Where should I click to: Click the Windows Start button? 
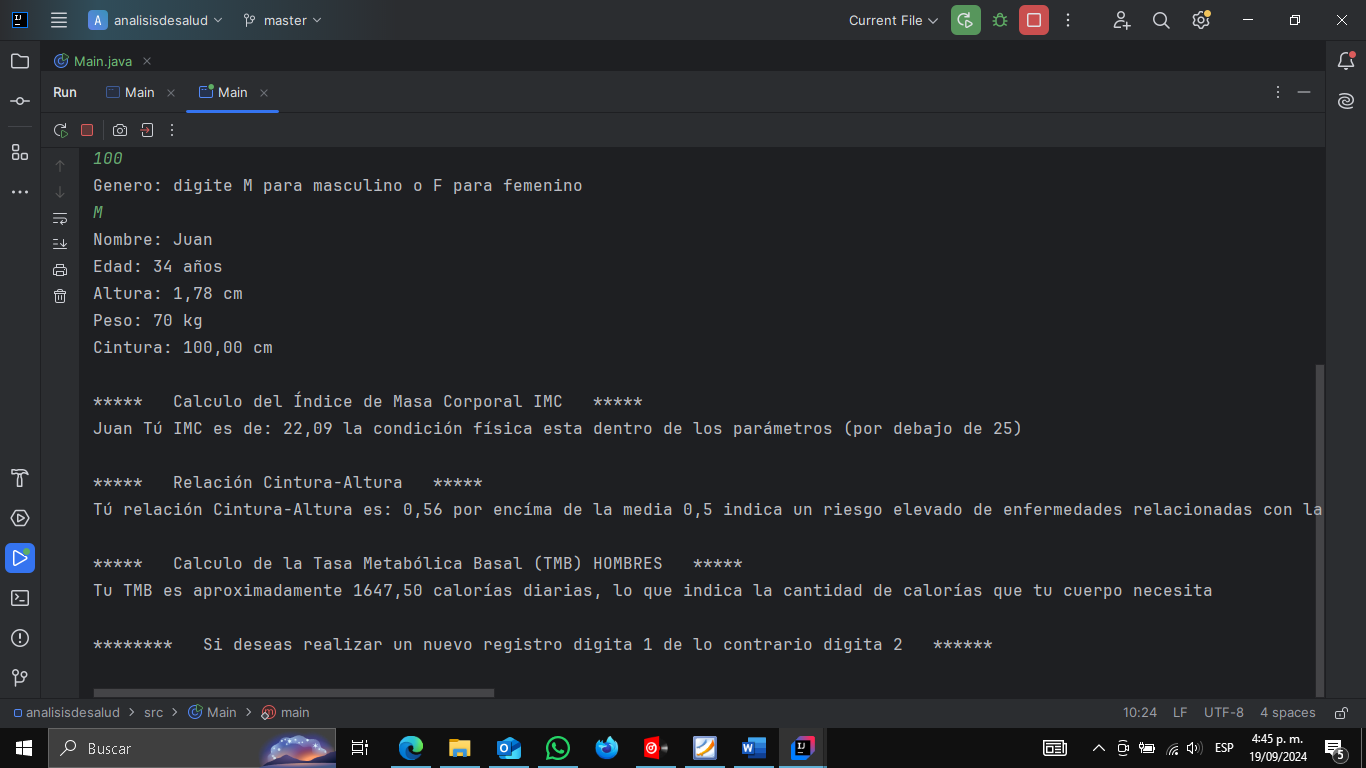24,748
